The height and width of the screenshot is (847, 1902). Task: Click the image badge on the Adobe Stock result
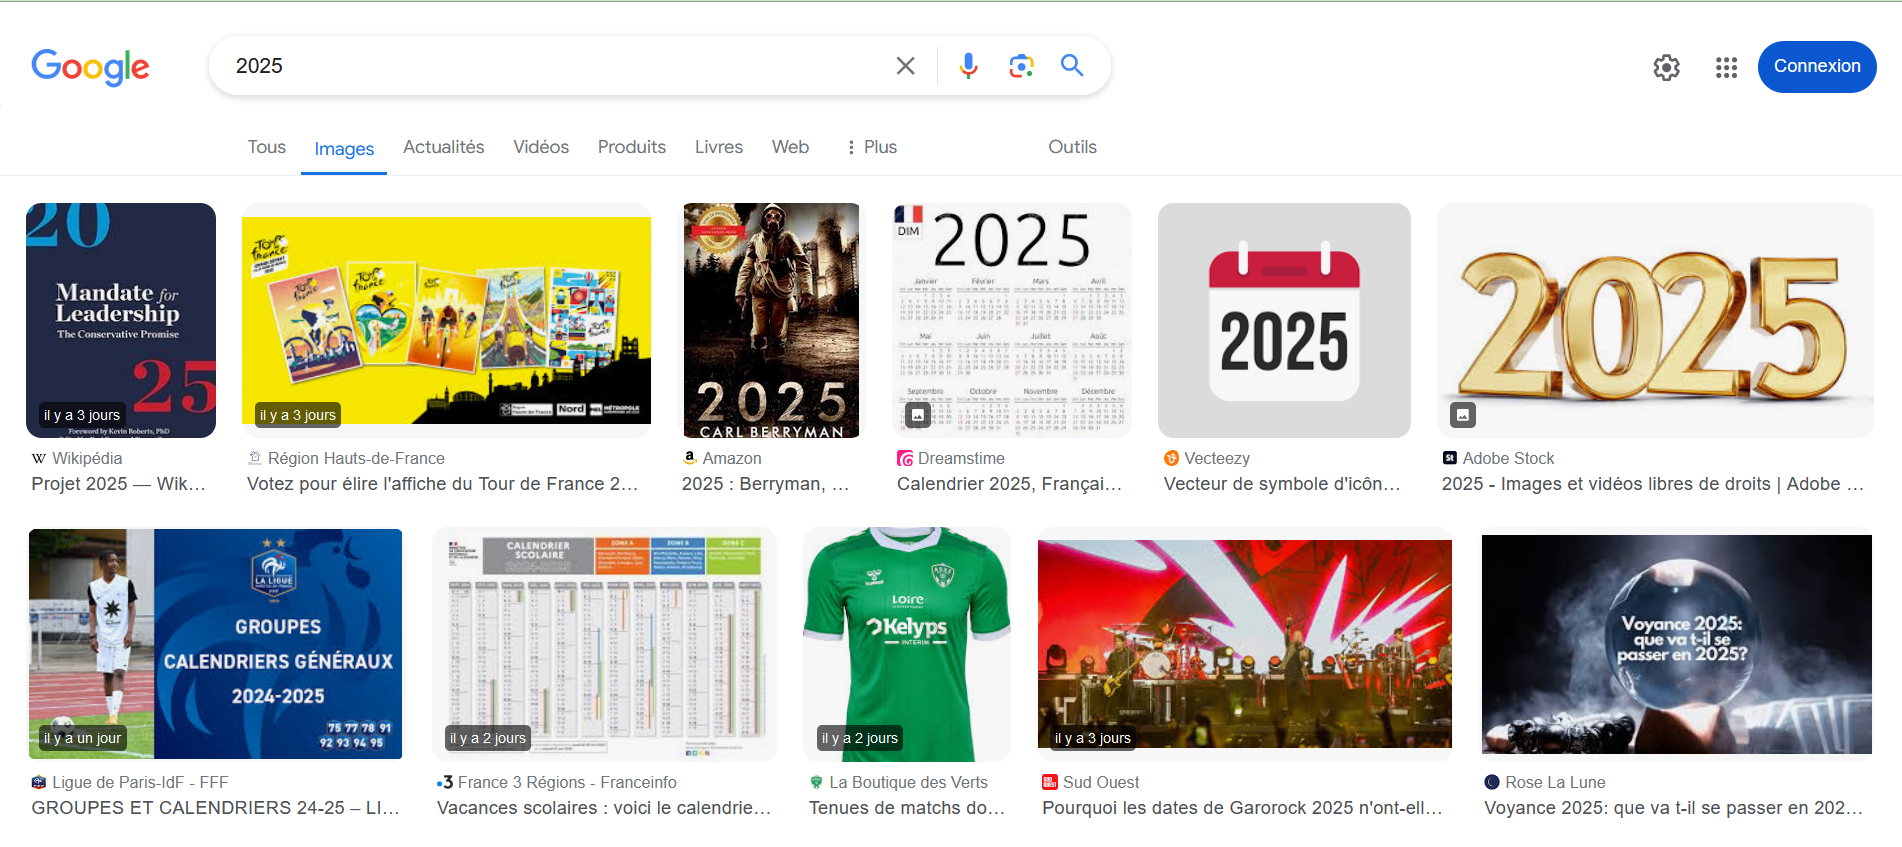(1463, 414)
